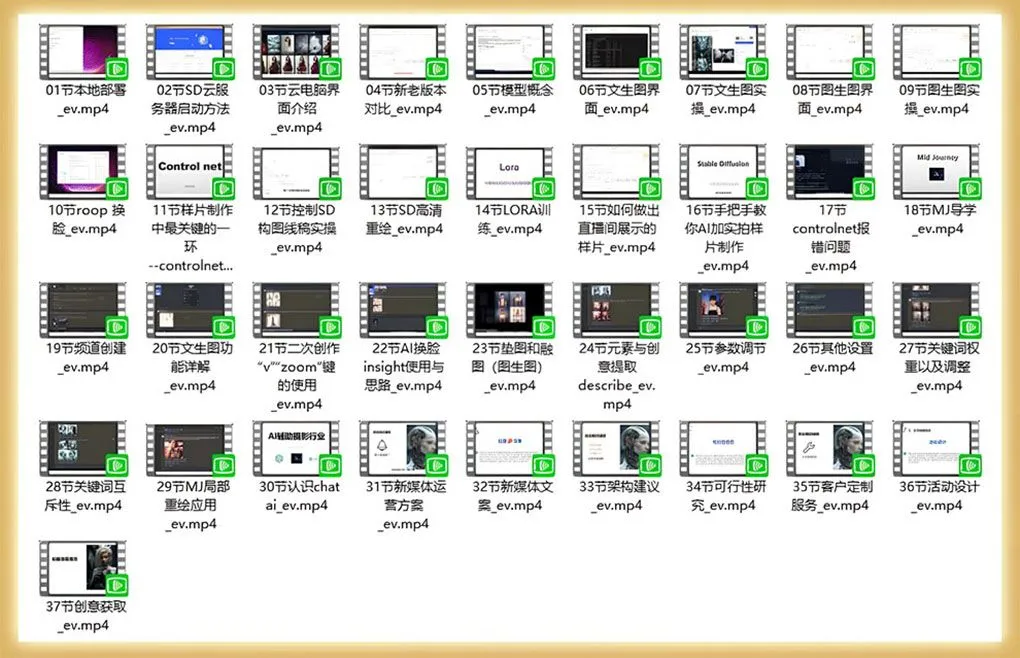1020x658 pixels.
Task: Click the 36节活动设计_ev.mp4 thumbnail
Action: click(x=935, y=448)
